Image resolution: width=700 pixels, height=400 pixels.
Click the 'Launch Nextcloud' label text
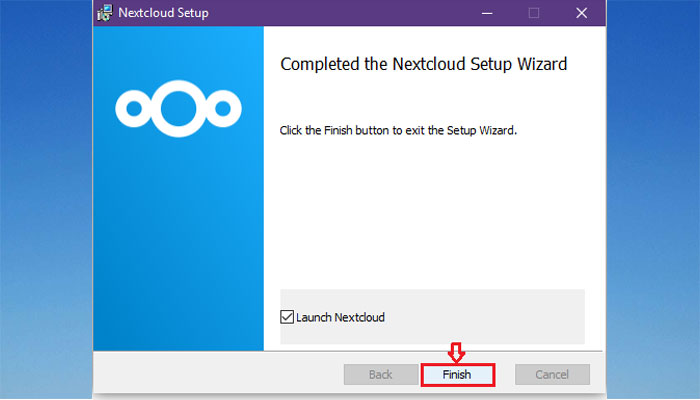coord(340,317)
